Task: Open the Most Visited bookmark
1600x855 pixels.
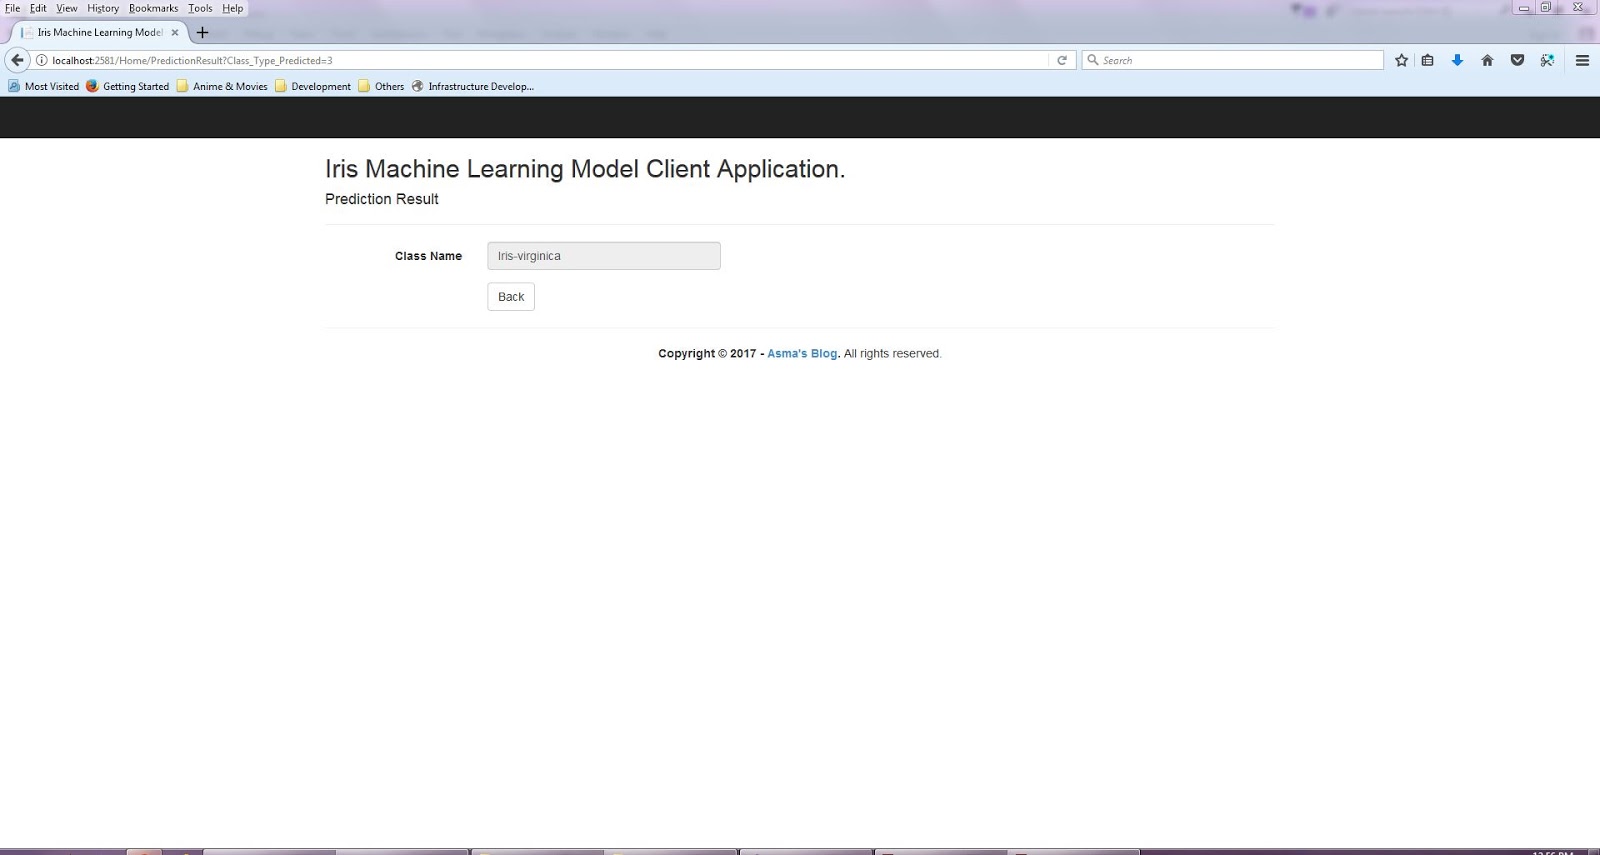Action: tap(43, 86)
